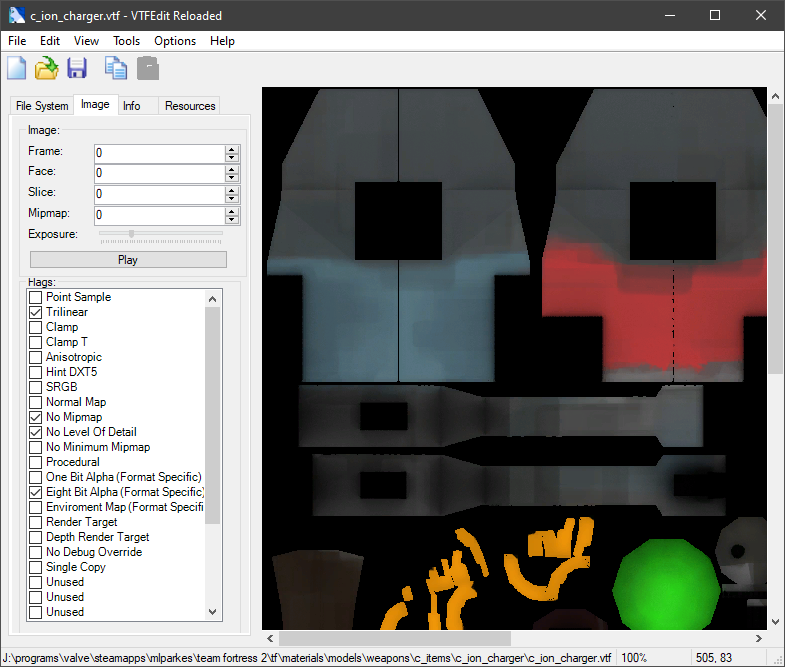Click the Open file folder icon
Viewport: 785px width, 667px height.
point(47,68)
